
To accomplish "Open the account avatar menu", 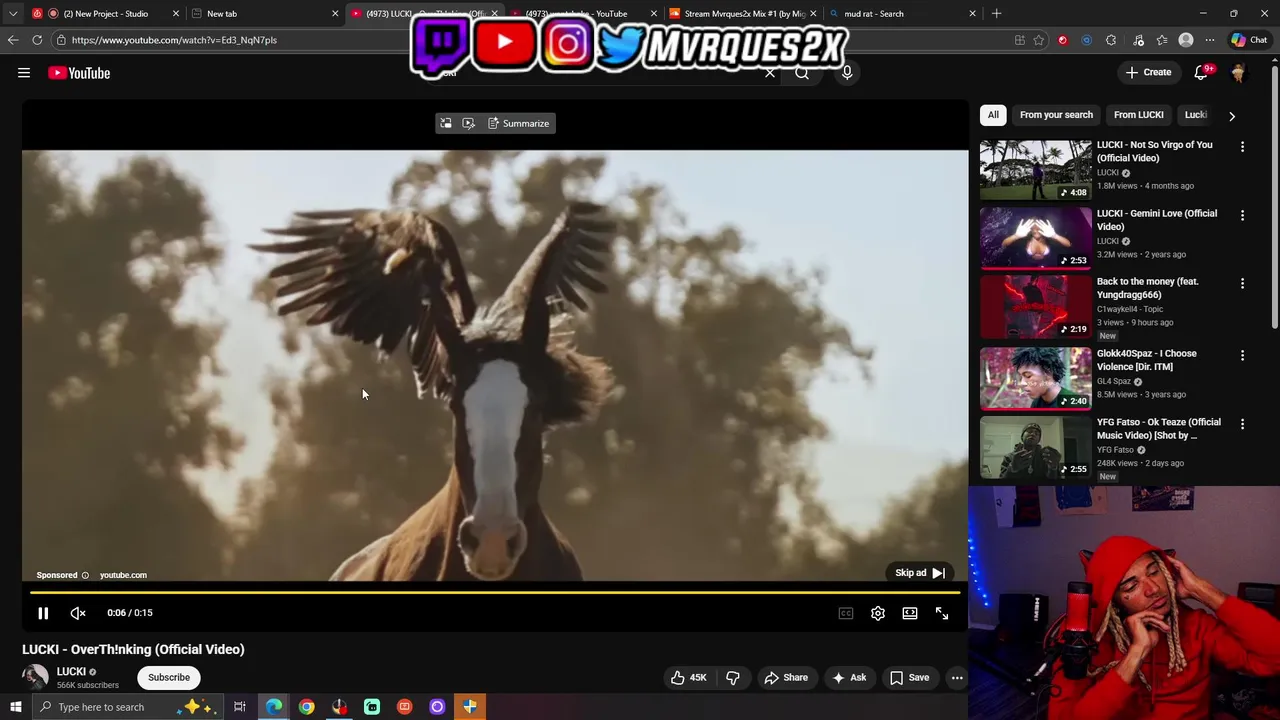I will pos(1238,73).
